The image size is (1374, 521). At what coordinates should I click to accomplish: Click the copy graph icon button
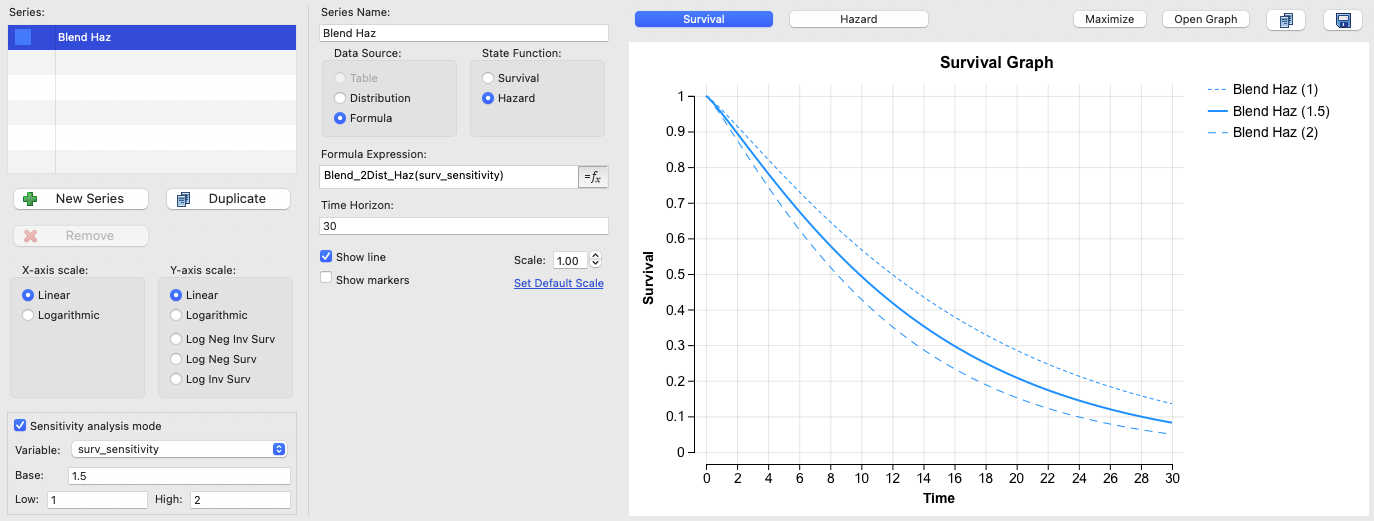click(x=1286, y=20)
